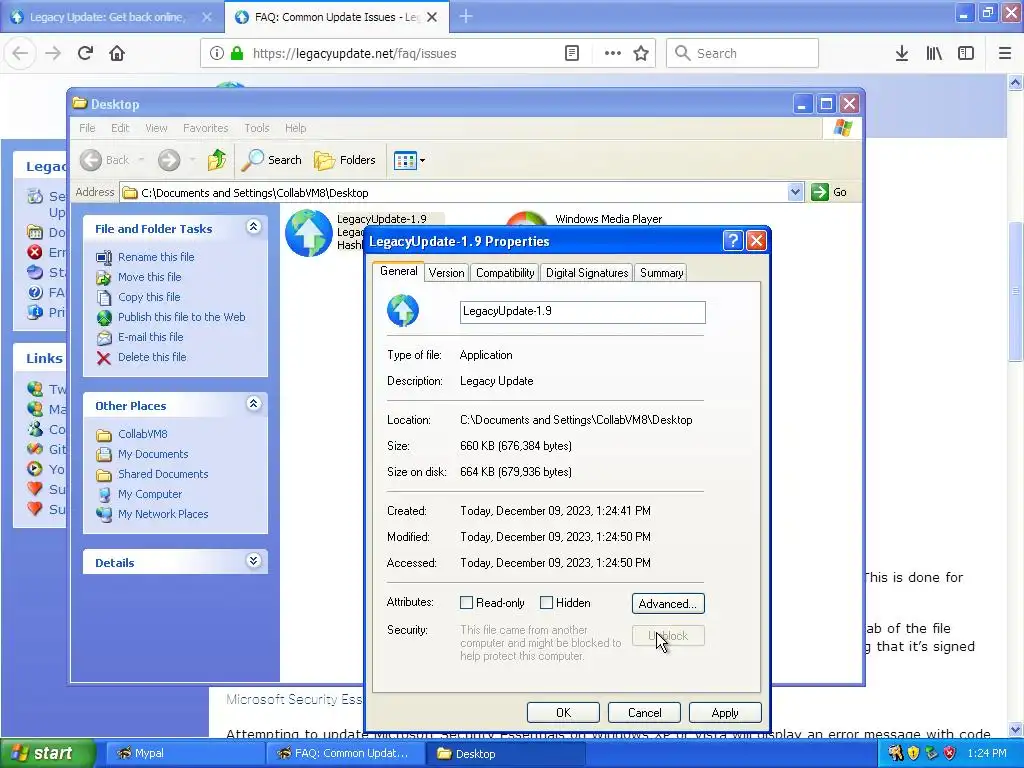Click OK in Properties dialog

pos(563,712)
